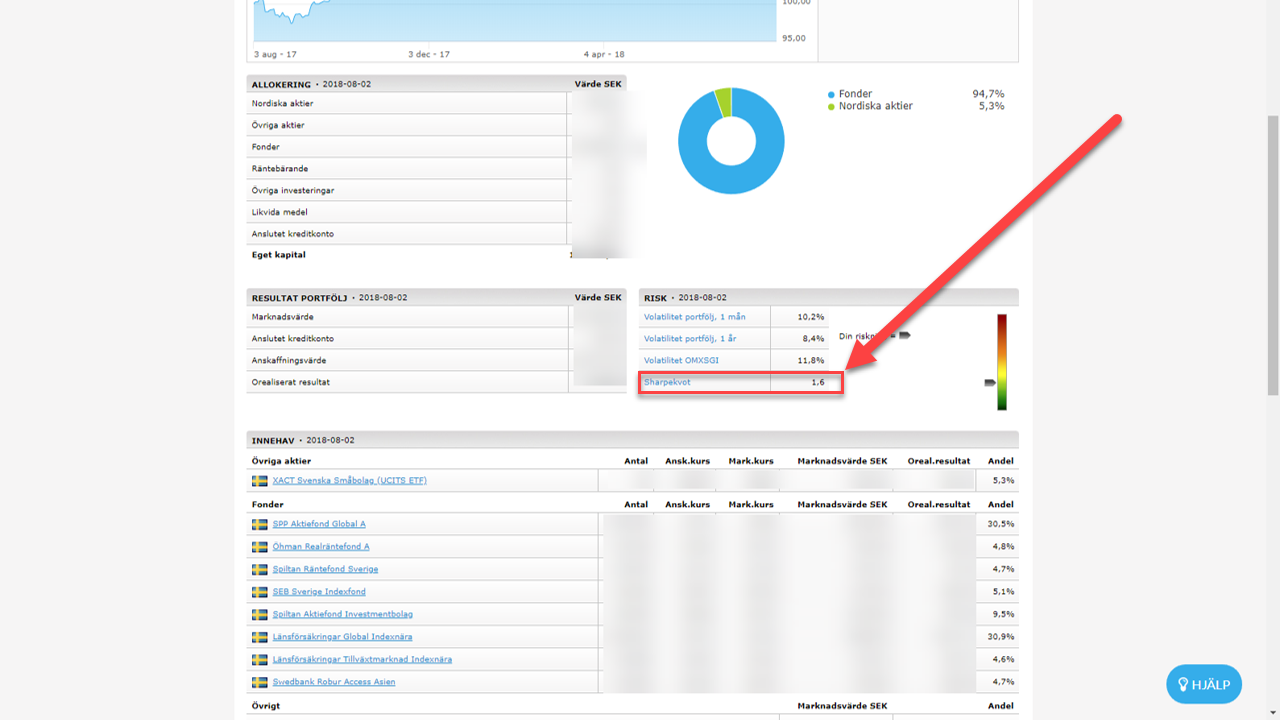Open Länsförsäkringar Global Indexnära fund link
Screen dimensions: 1280x720
pyautogui.click(x=342, y=637)
